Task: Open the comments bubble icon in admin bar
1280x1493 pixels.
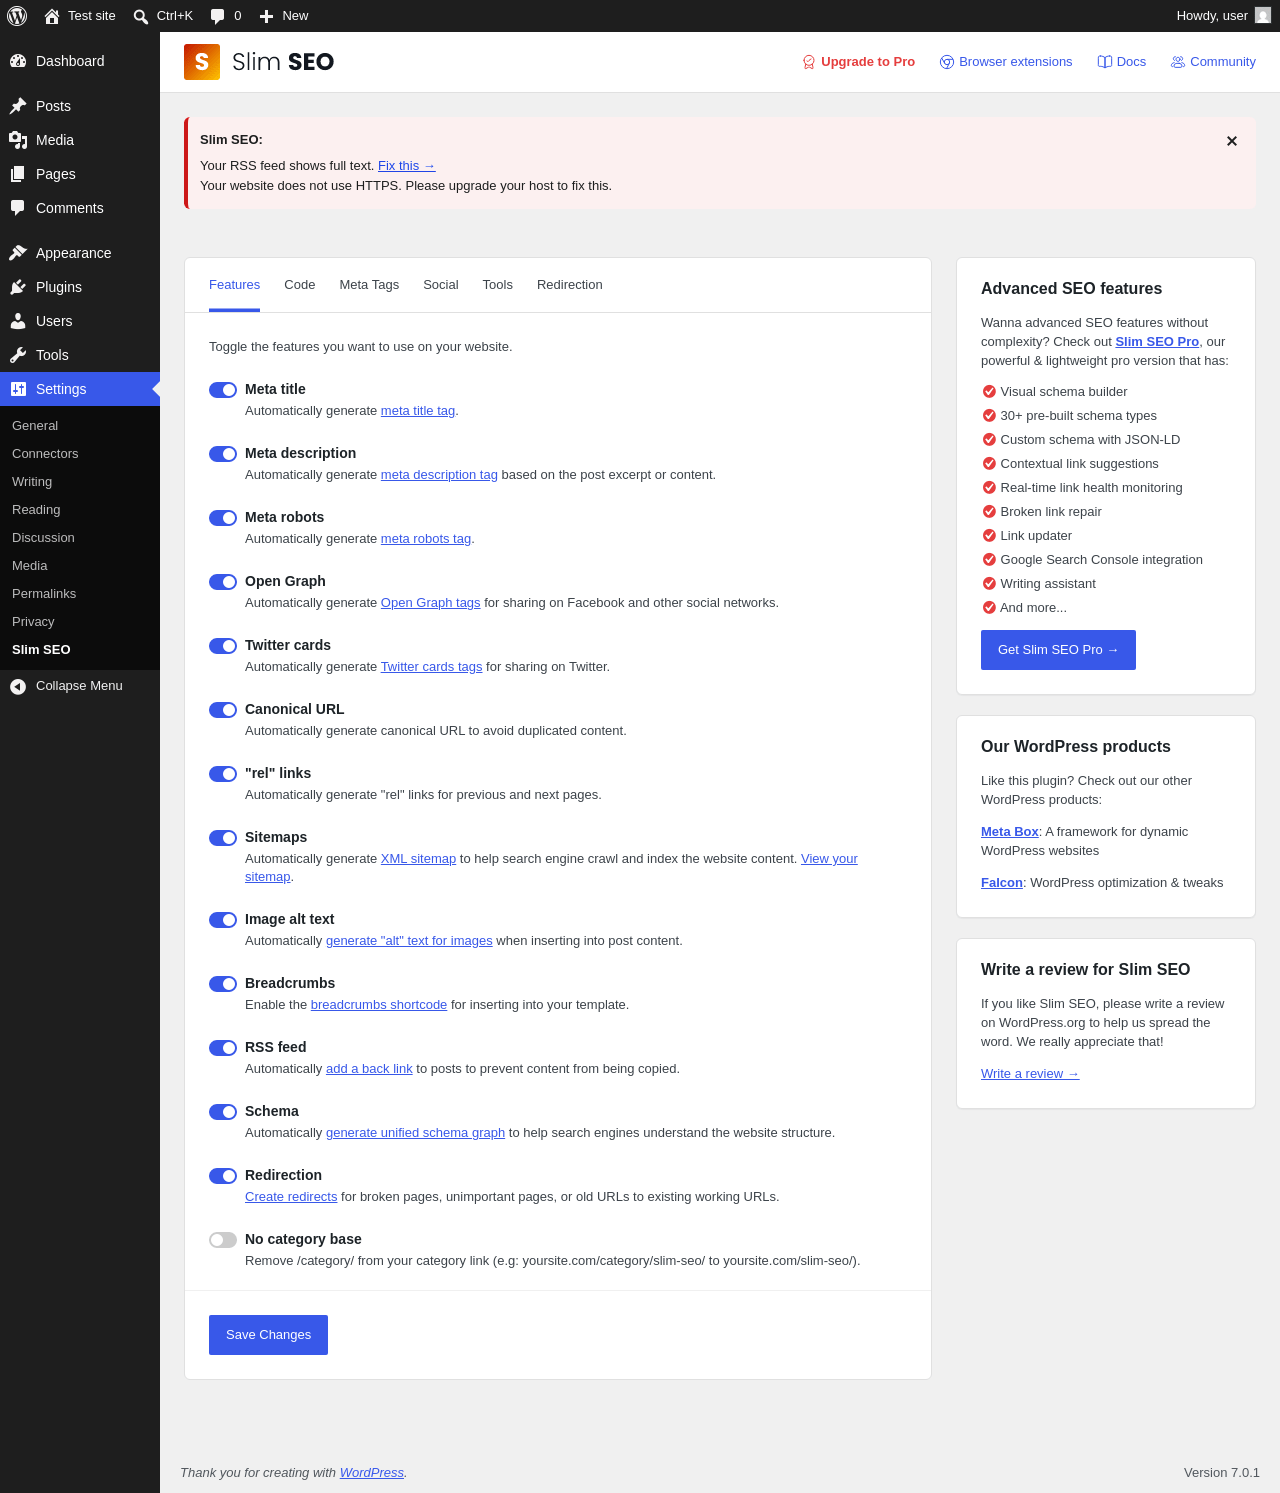Action: 218,16
